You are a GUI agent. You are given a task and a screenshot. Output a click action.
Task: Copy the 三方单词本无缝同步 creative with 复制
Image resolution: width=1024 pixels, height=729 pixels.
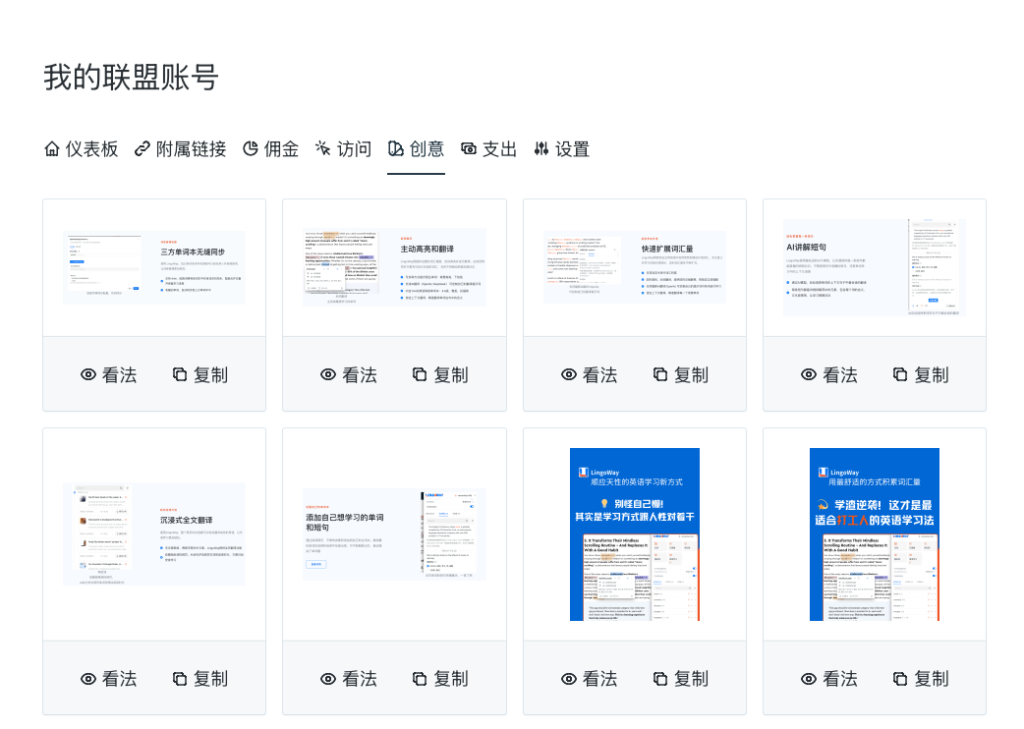click(200, 375)
